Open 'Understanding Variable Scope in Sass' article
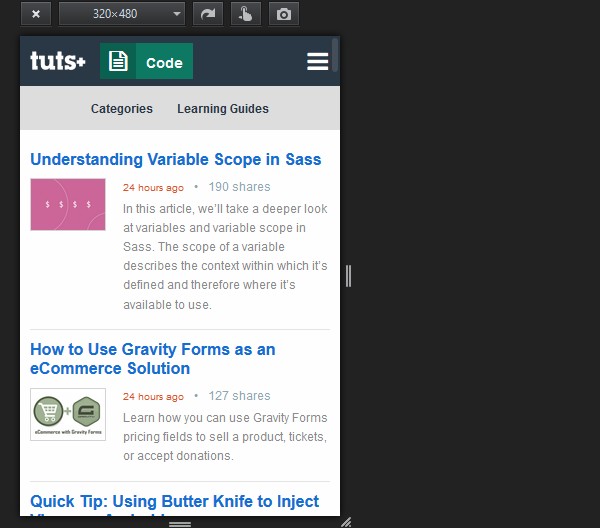Viewport: 600px width, 528px height. [176, 159]
